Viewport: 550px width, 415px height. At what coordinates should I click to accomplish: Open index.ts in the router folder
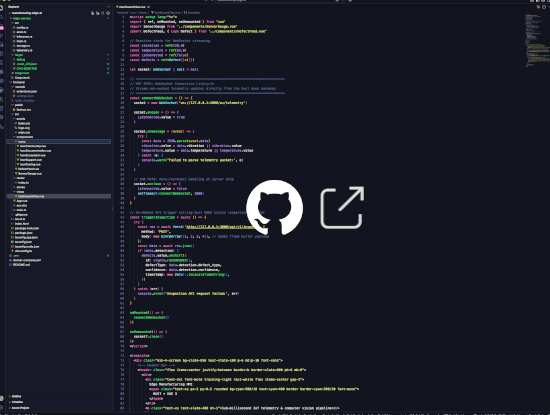click(x=24, y=182)
